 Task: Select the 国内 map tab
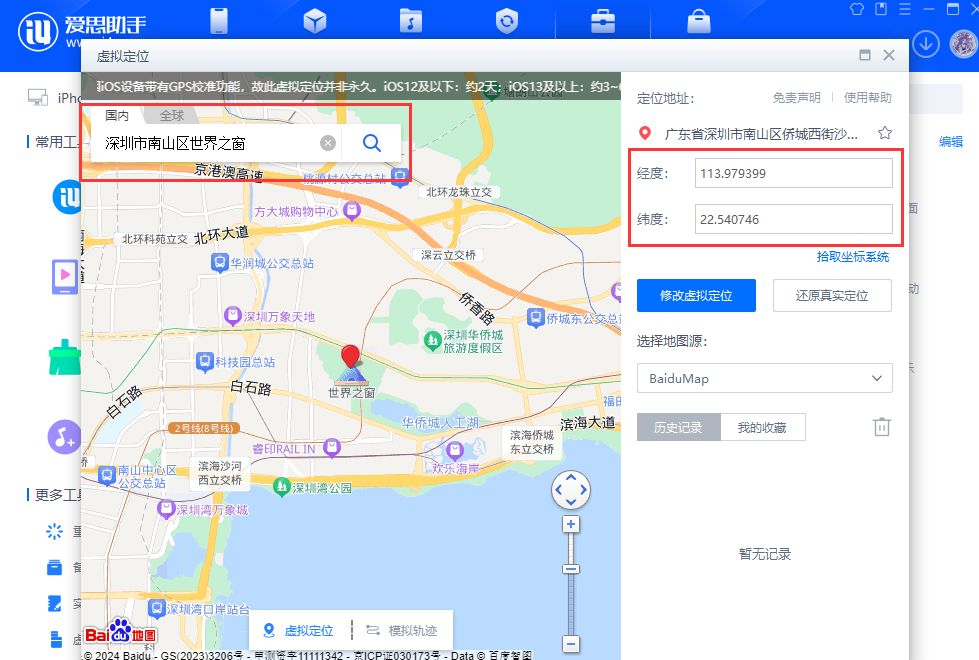tap(118, 116)
